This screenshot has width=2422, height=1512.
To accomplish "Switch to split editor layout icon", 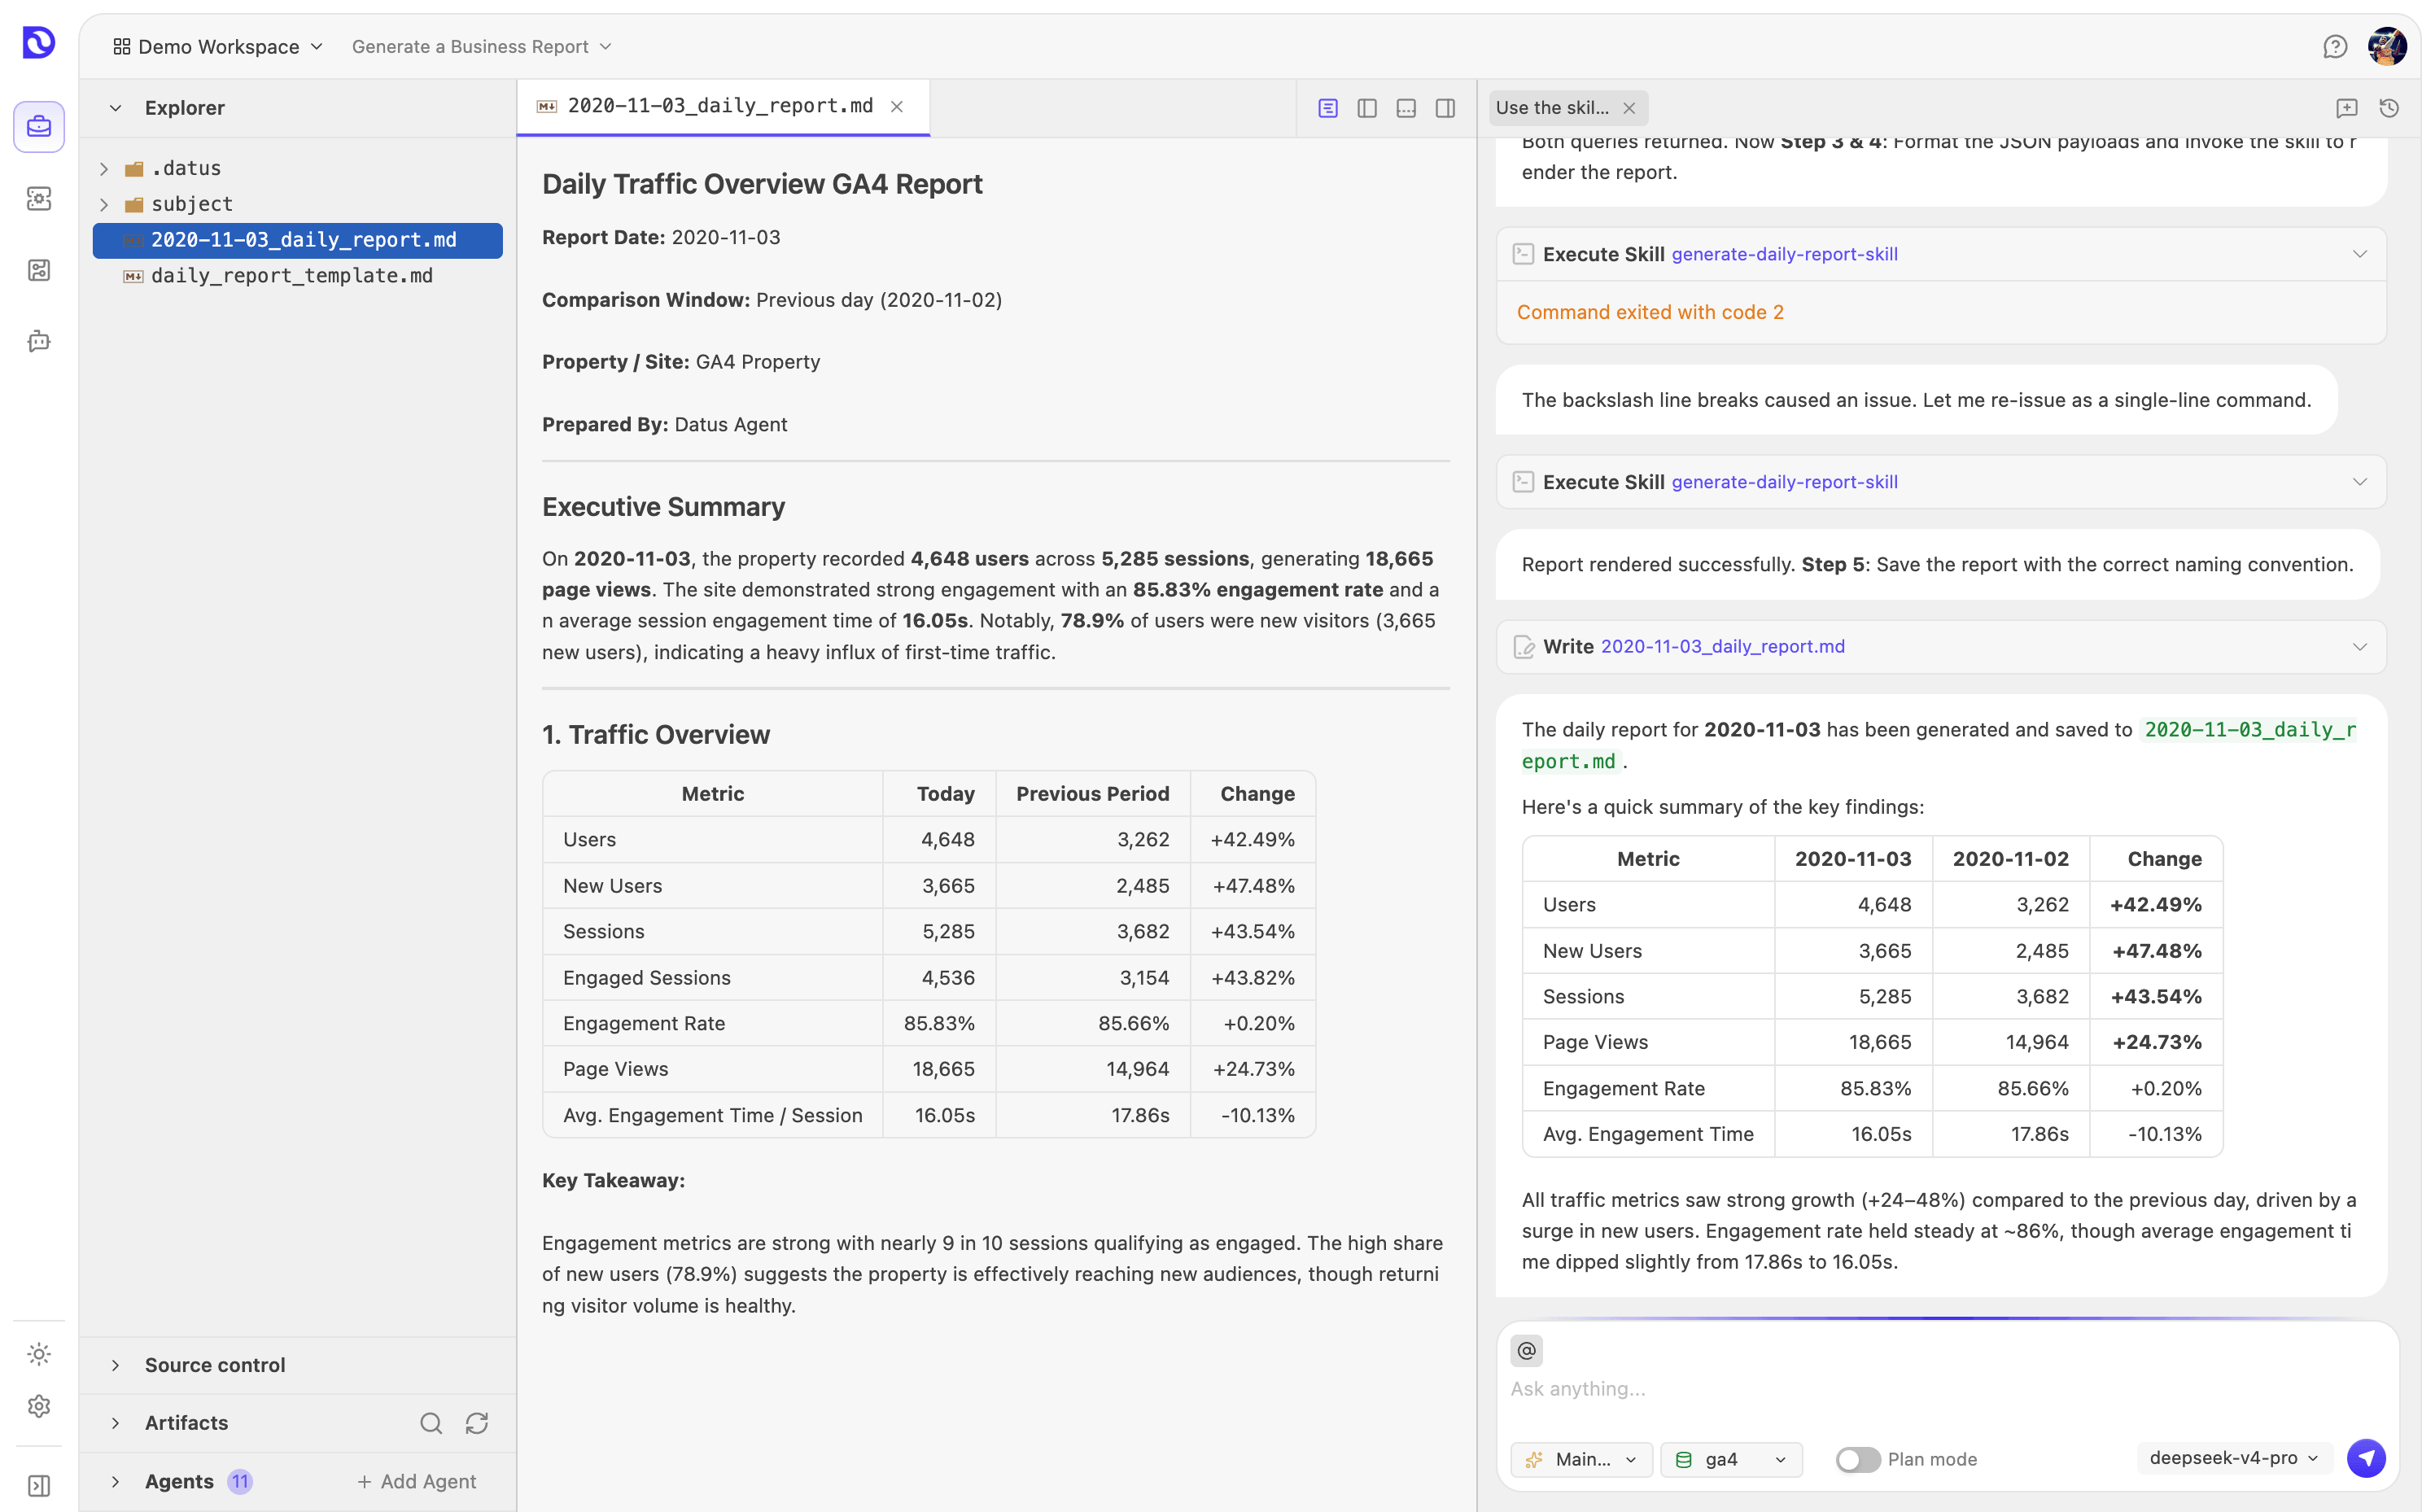I will 1367,108.
